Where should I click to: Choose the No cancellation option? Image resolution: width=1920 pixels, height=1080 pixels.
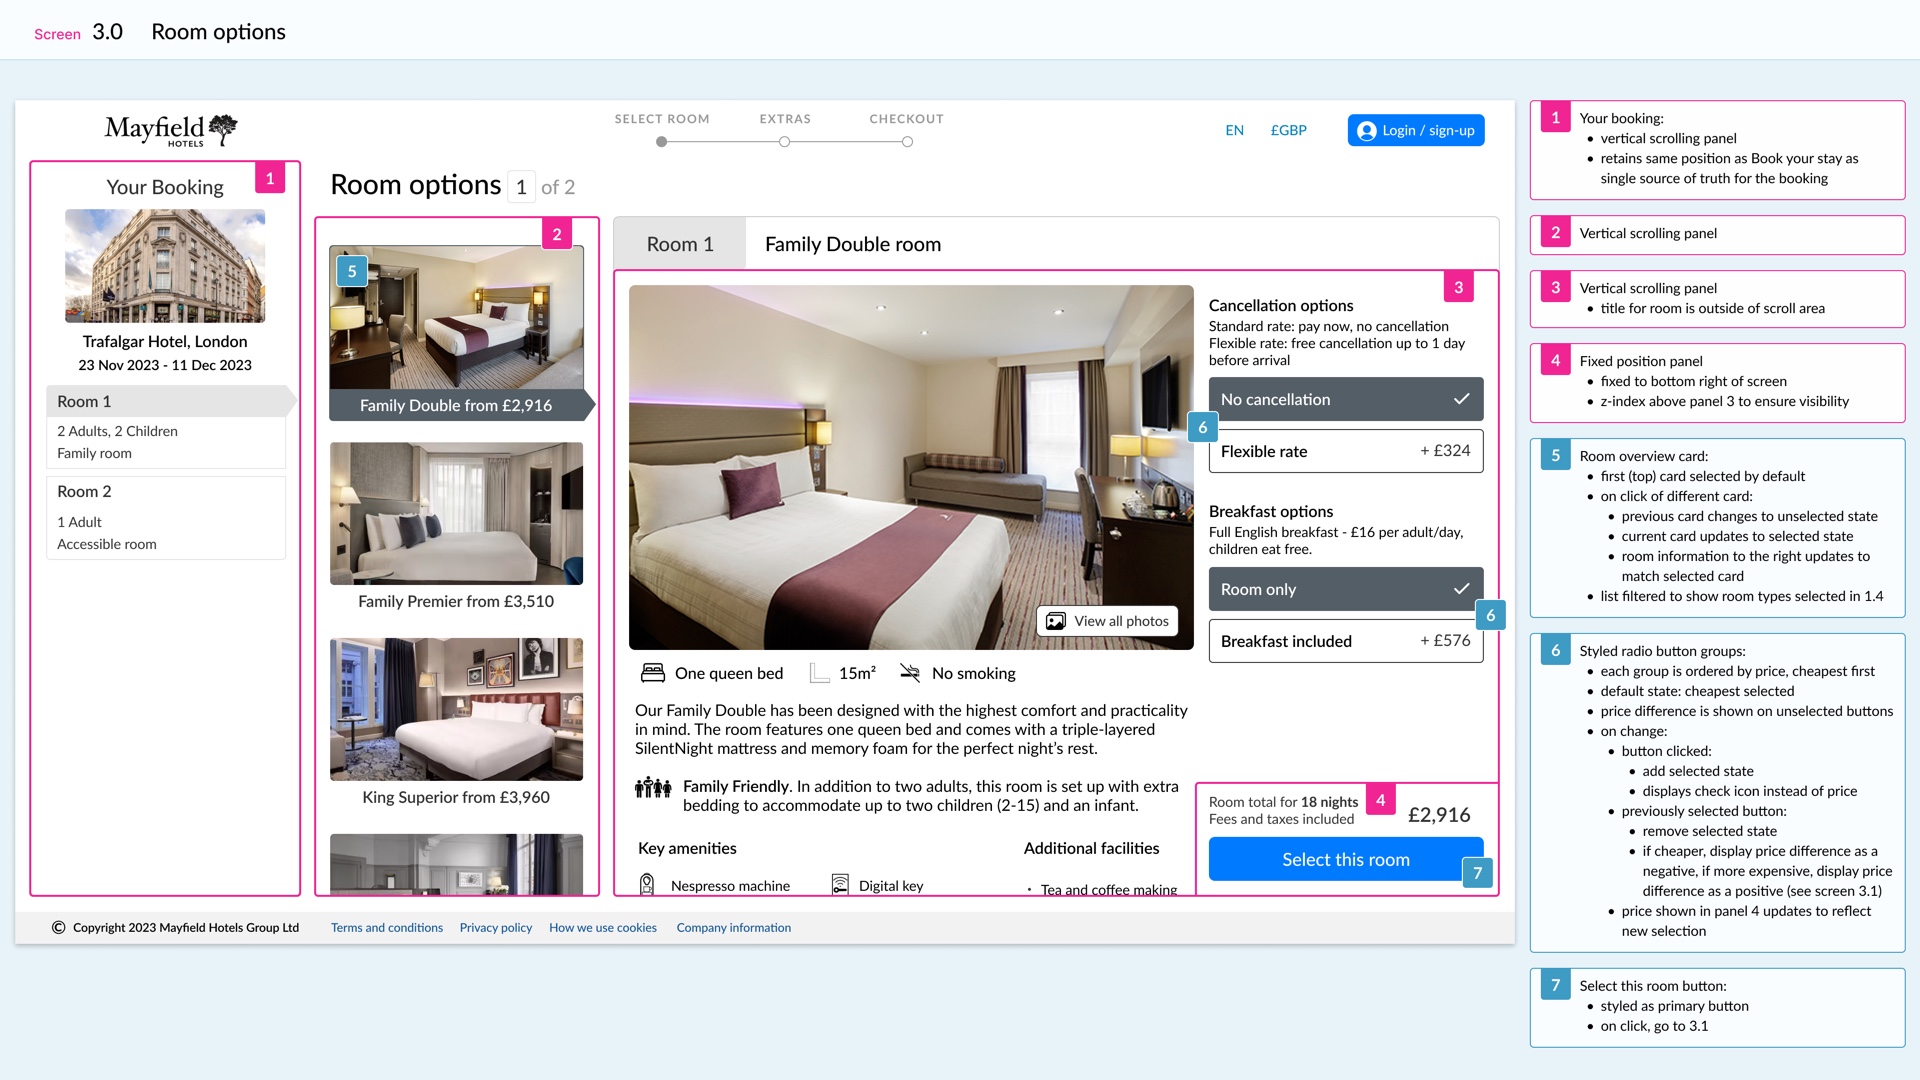[x=1345, y=399]
